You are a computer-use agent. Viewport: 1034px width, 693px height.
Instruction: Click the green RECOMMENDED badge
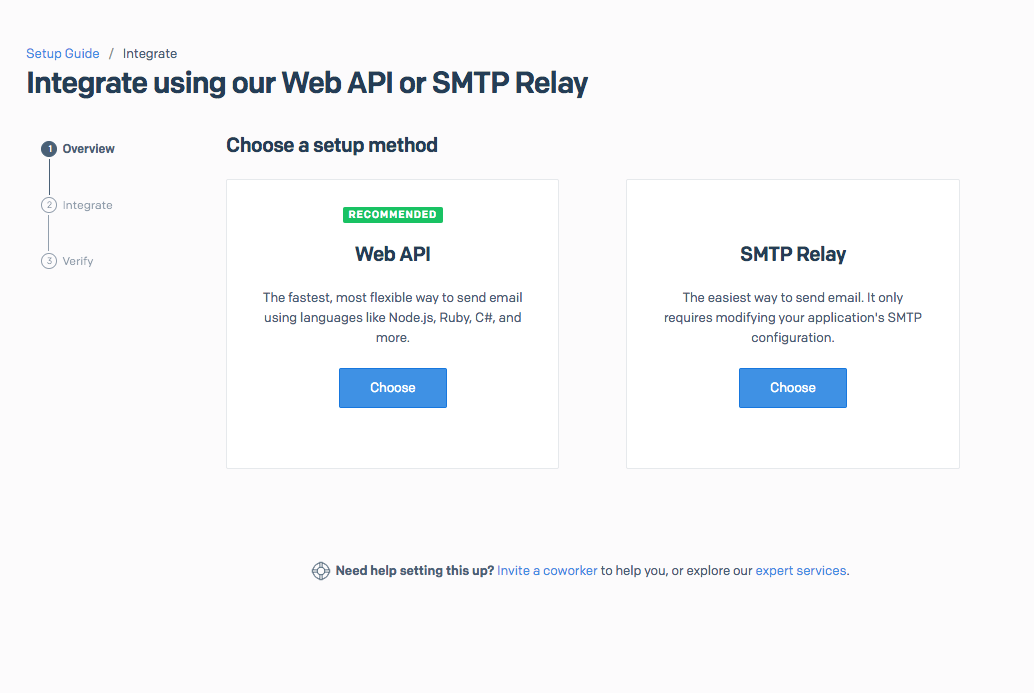point(393,215)
